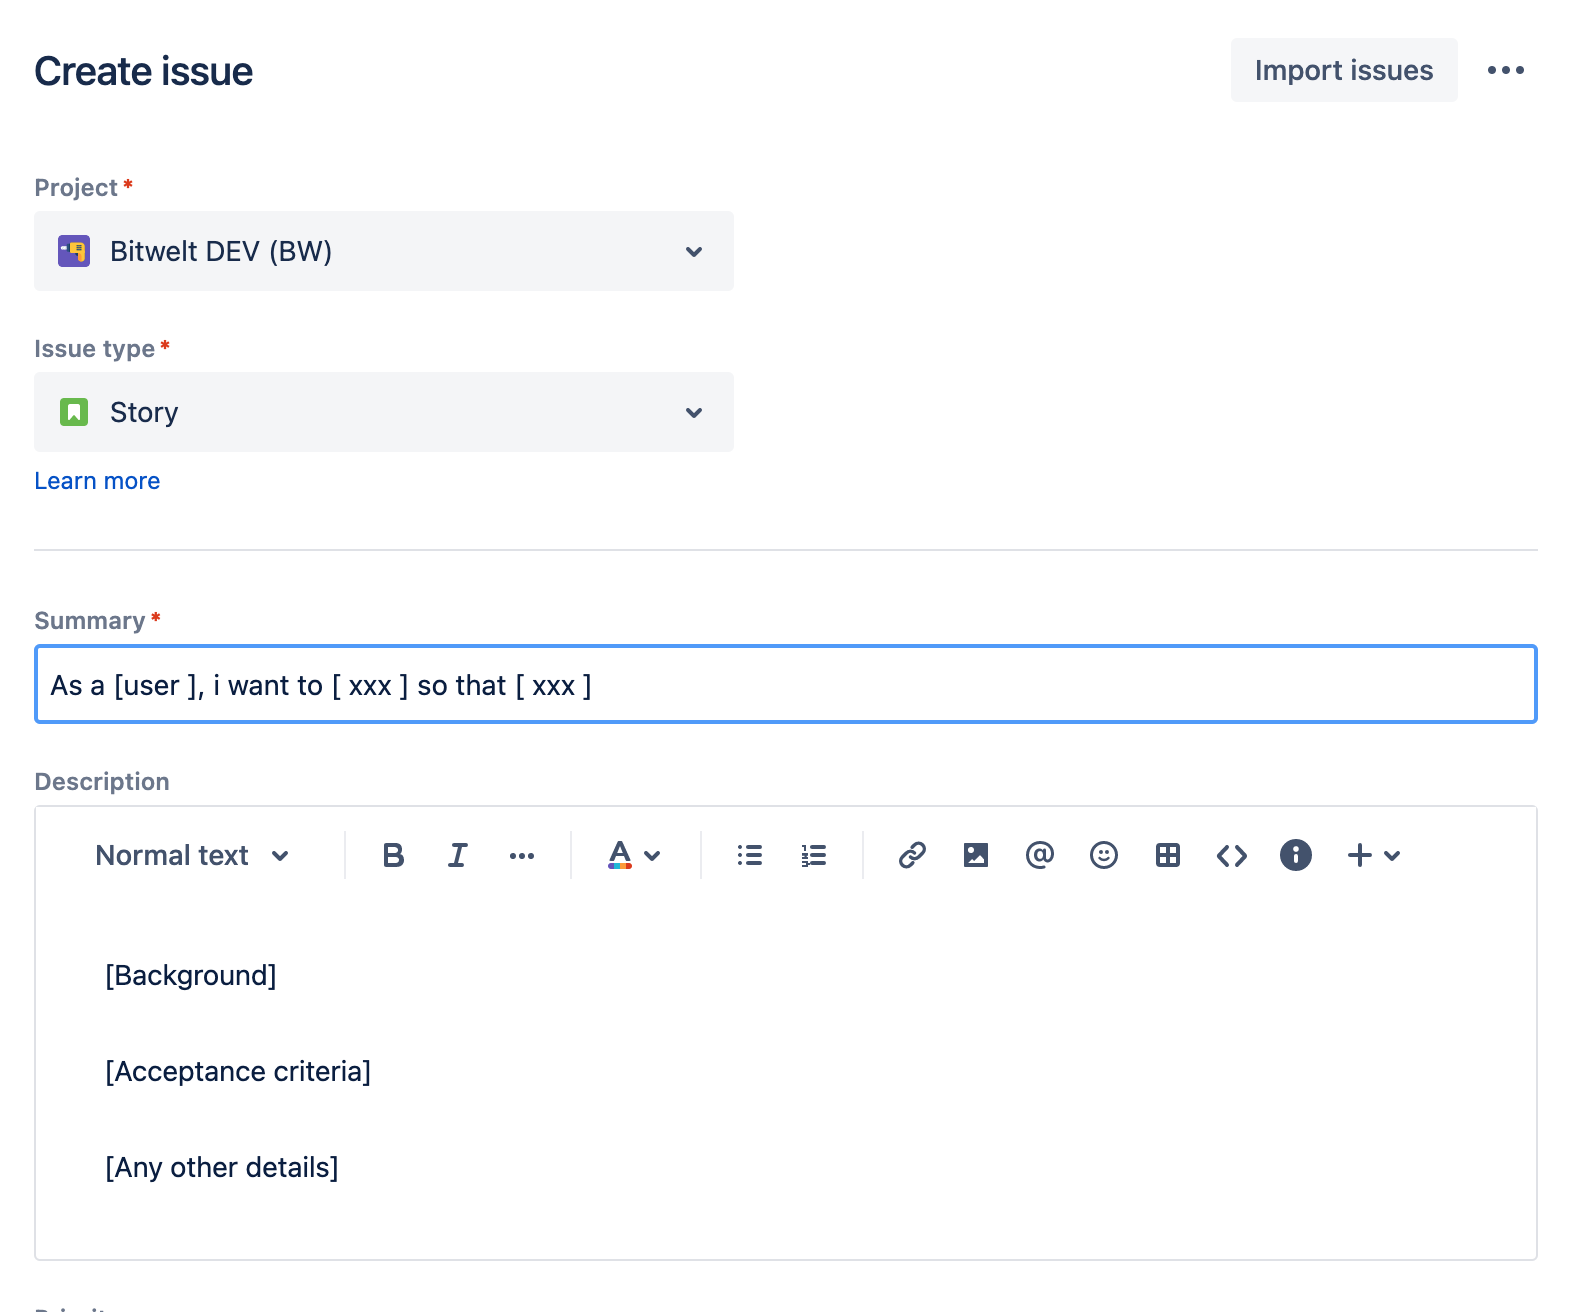Open the emoji picker

click(x=1103, y=855)
